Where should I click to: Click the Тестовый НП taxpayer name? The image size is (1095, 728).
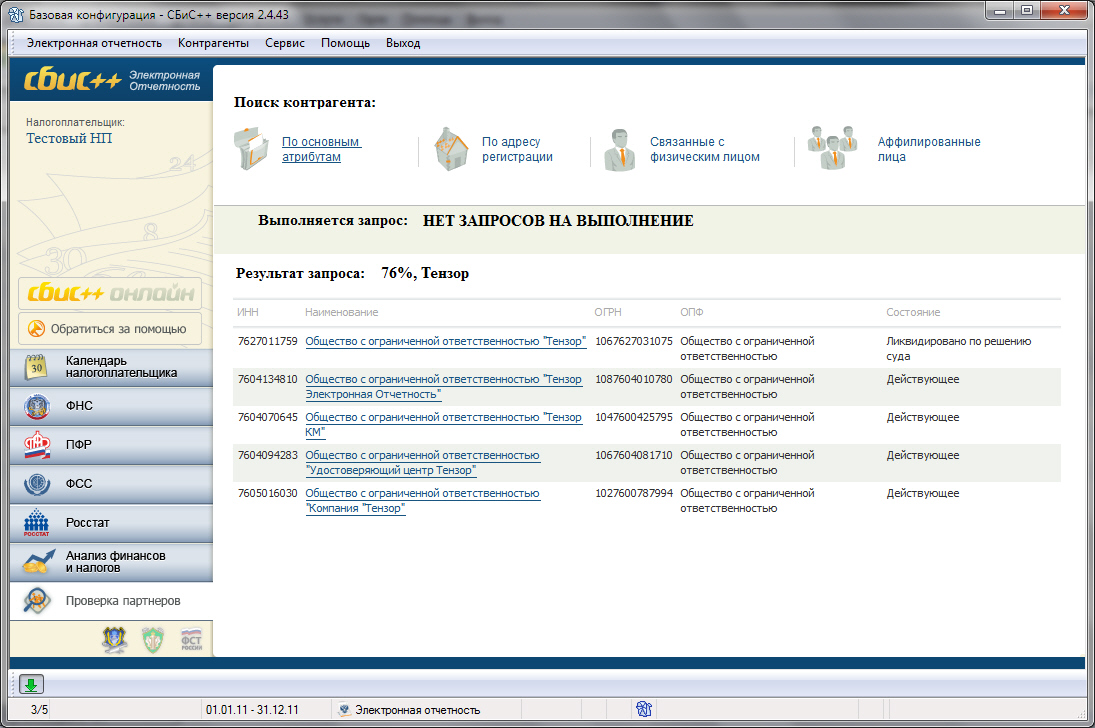coord(69,138)
